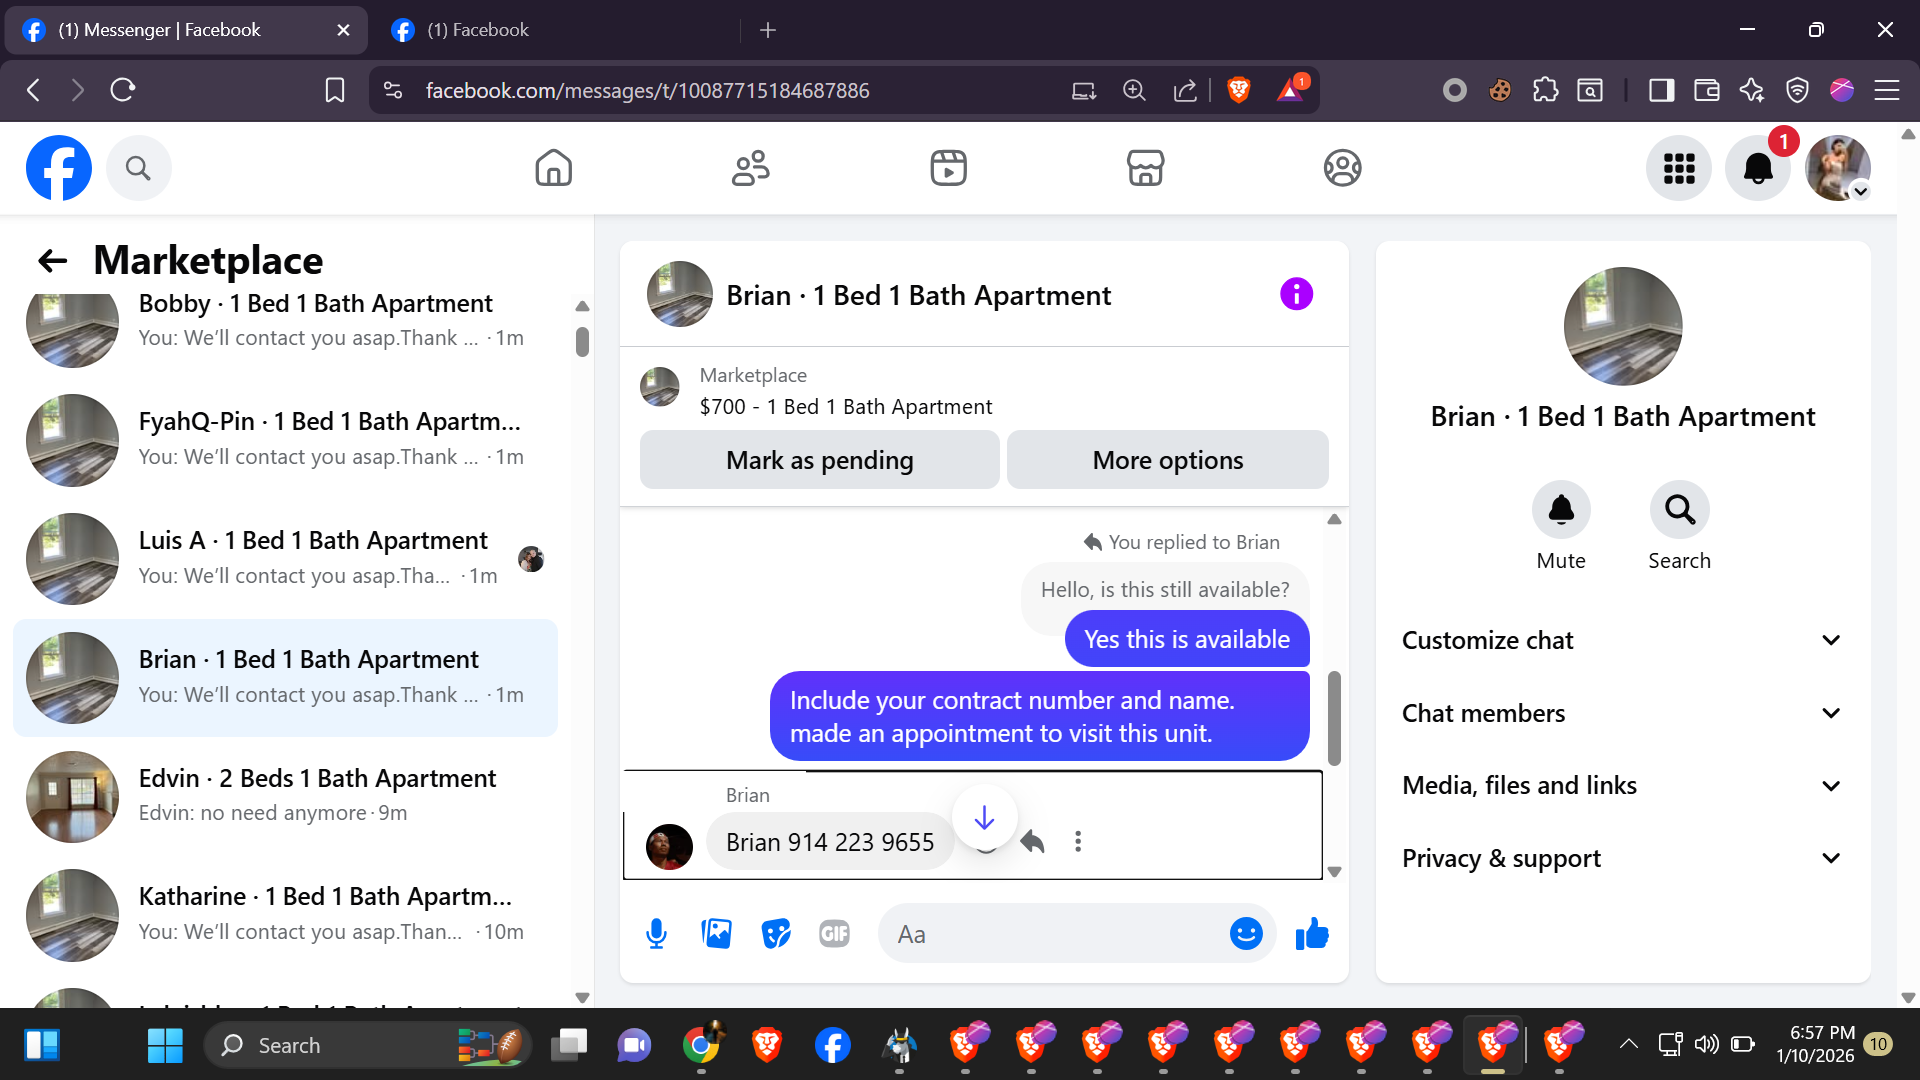This screenshot has width=1920, height=1080.
Task: Click the voice clip microphone icon
Action: 656,934
